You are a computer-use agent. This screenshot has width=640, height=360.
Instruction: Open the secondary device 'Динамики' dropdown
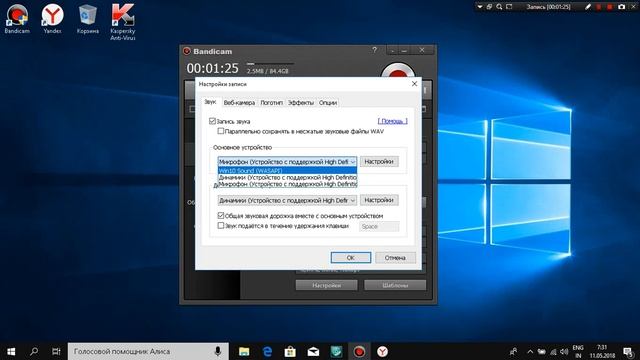click(x=287, y=200)
